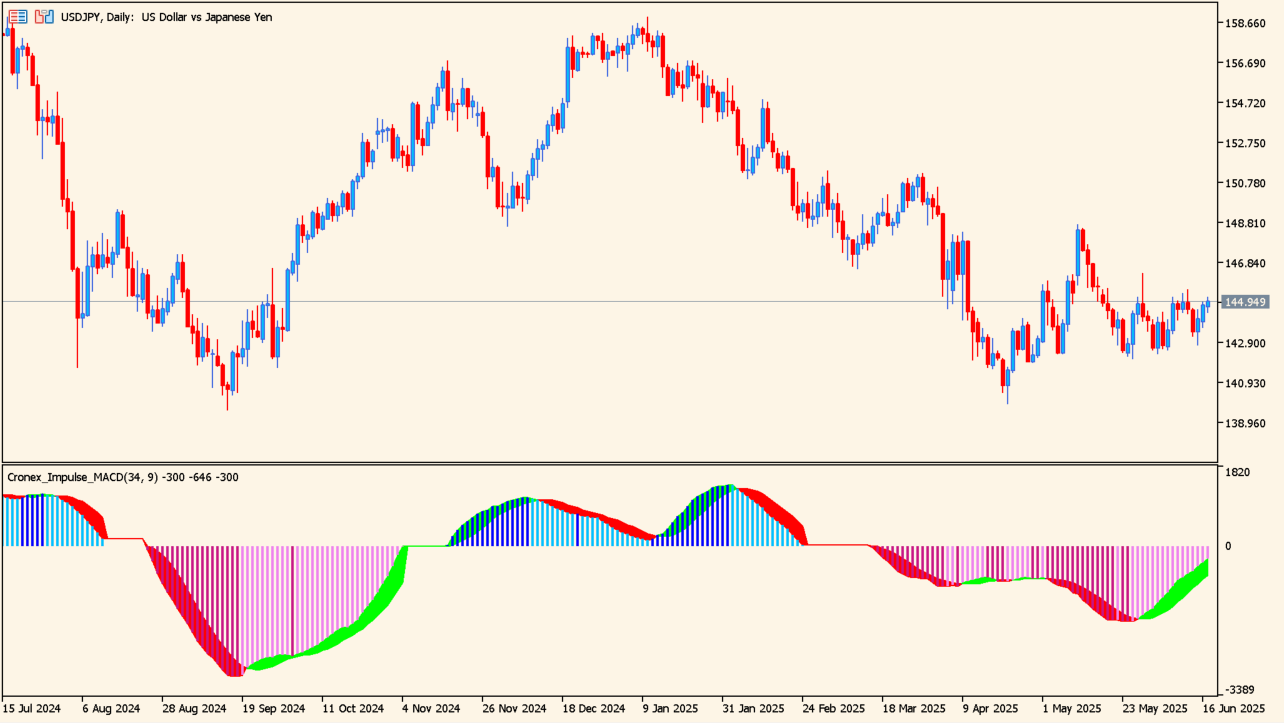Click the 138.960 price axis label
This screenshot has width=1284, height=723.
(x=1245, y=423)
